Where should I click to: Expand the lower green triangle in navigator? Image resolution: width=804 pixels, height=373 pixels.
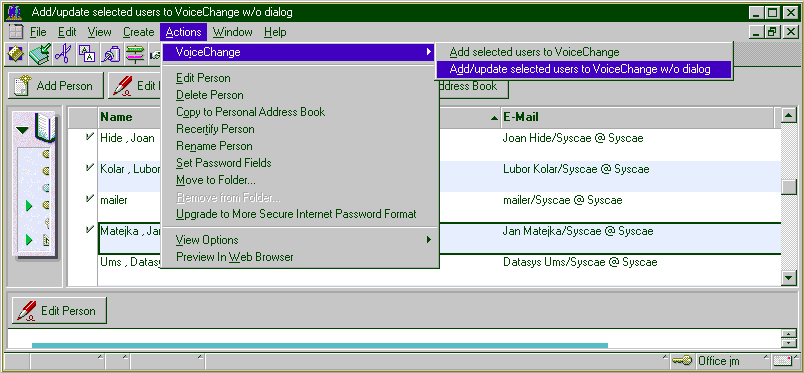[29, 240]
